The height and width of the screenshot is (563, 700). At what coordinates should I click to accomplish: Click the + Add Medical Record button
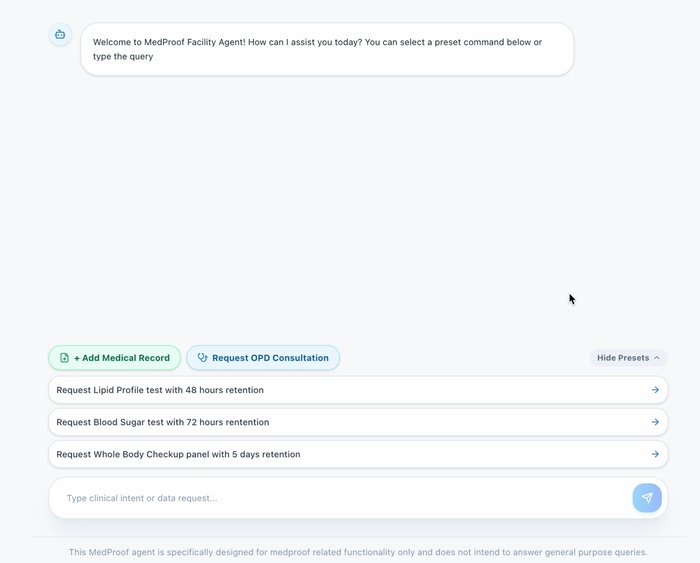pos(115,358)
